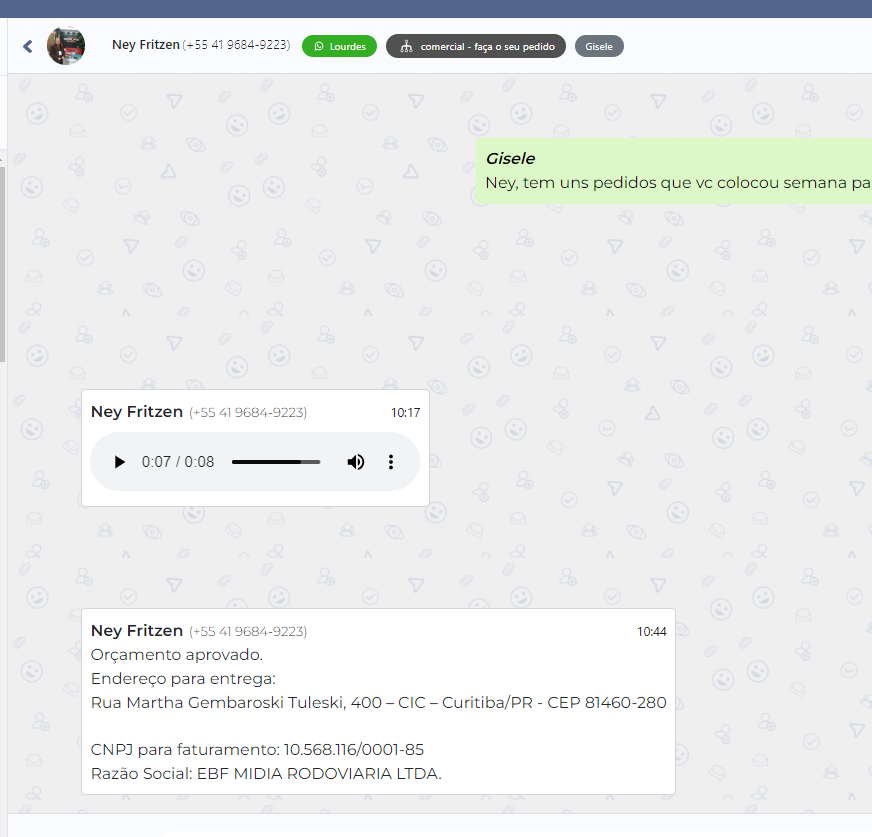Click the 10:17 timestamp on the audio message

(x=405, y=412)
